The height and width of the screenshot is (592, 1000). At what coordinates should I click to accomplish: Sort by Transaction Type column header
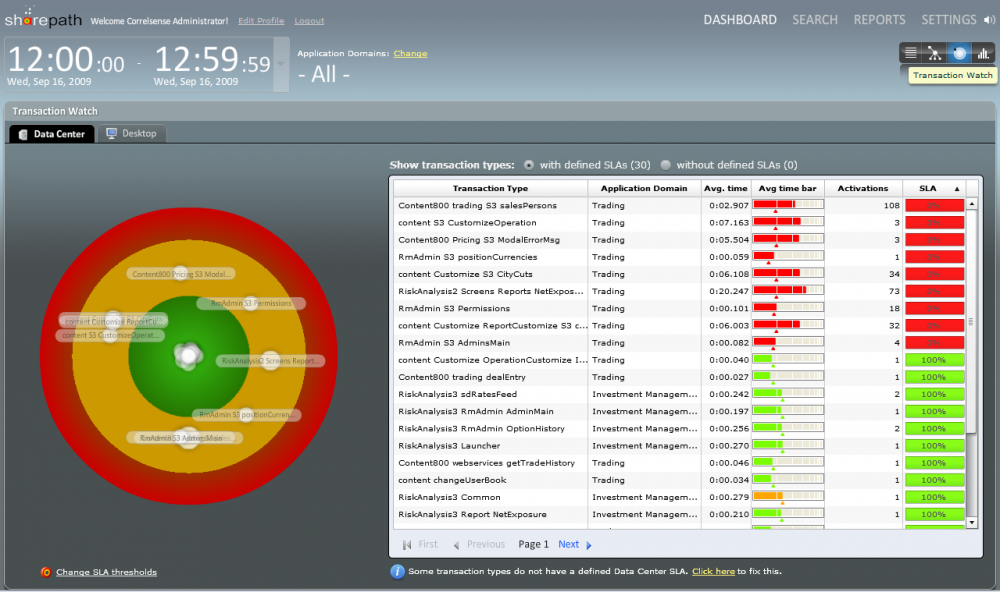[x=490, y=188]
